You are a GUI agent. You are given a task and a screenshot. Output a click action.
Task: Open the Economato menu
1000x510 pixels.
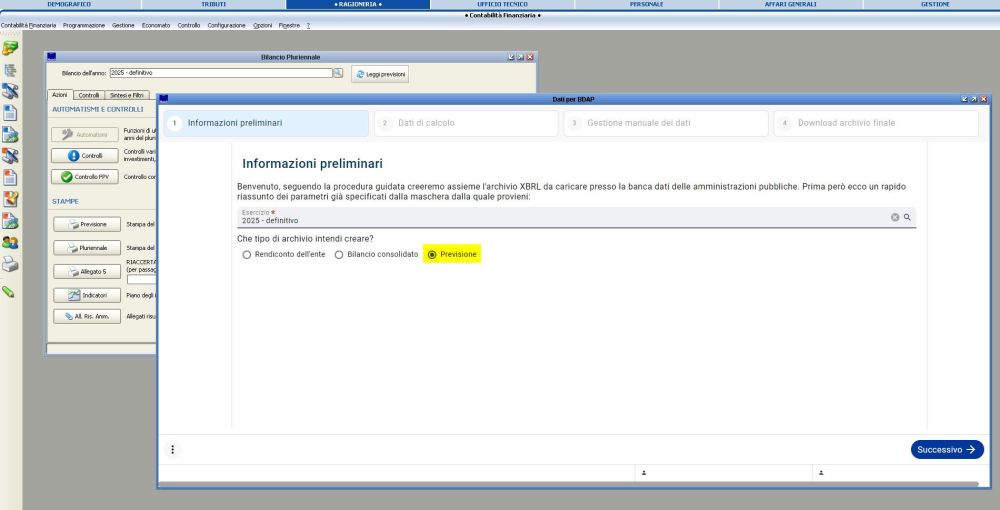156,26
